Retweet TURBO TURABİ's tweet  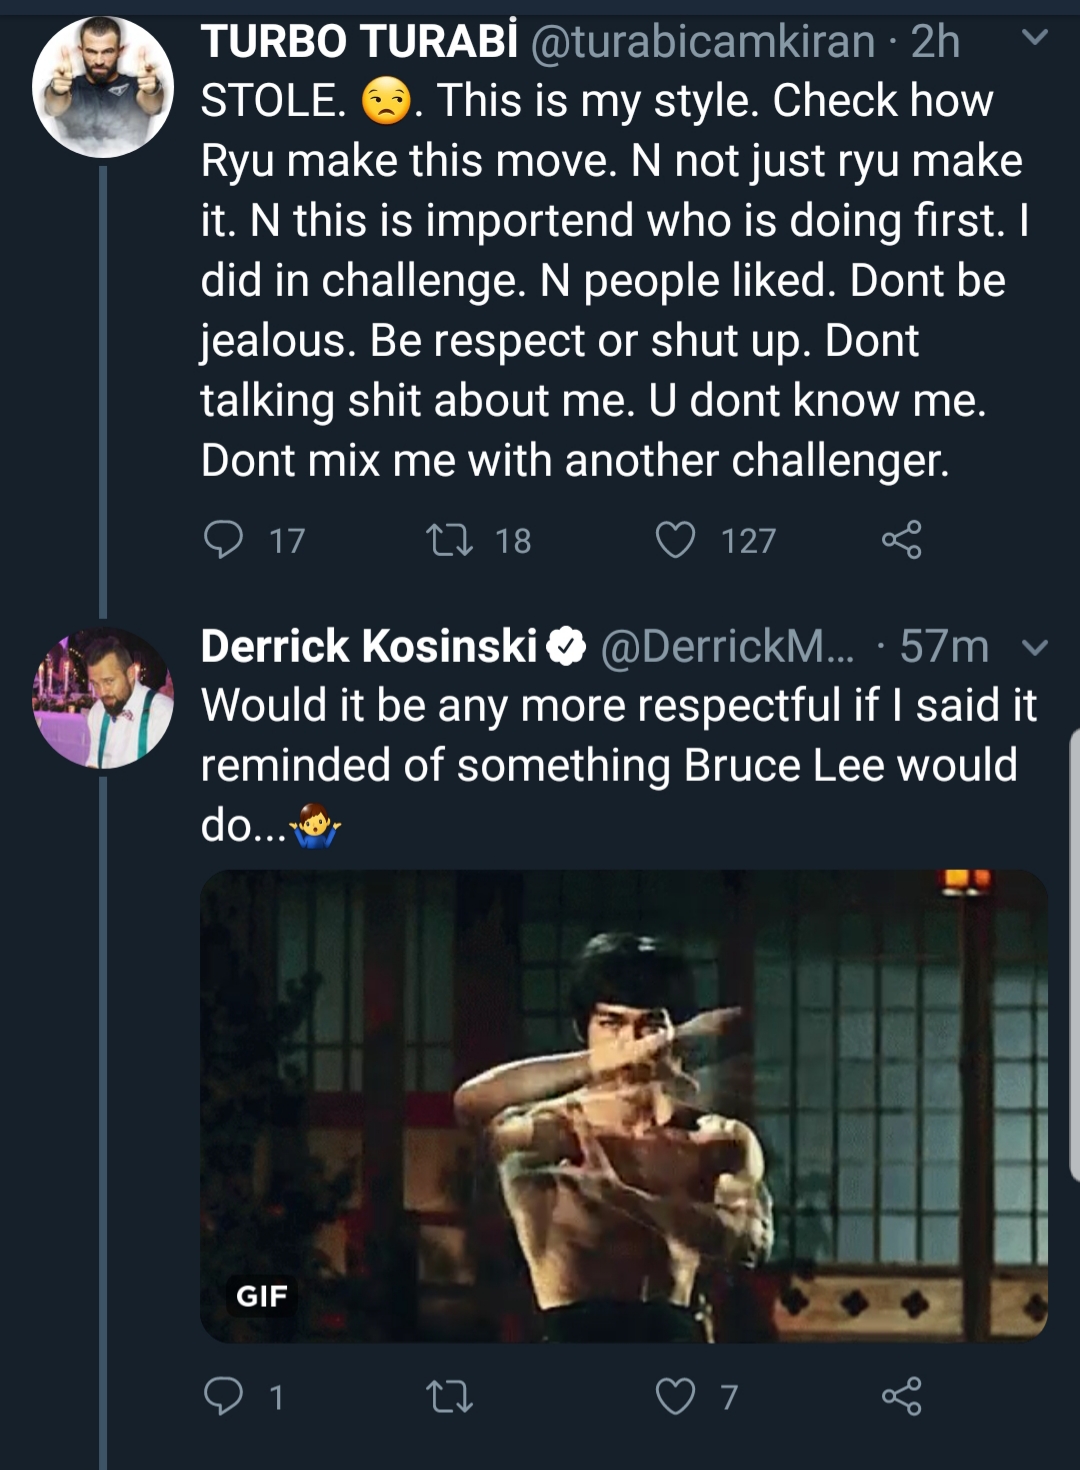(x=450, y=540)
